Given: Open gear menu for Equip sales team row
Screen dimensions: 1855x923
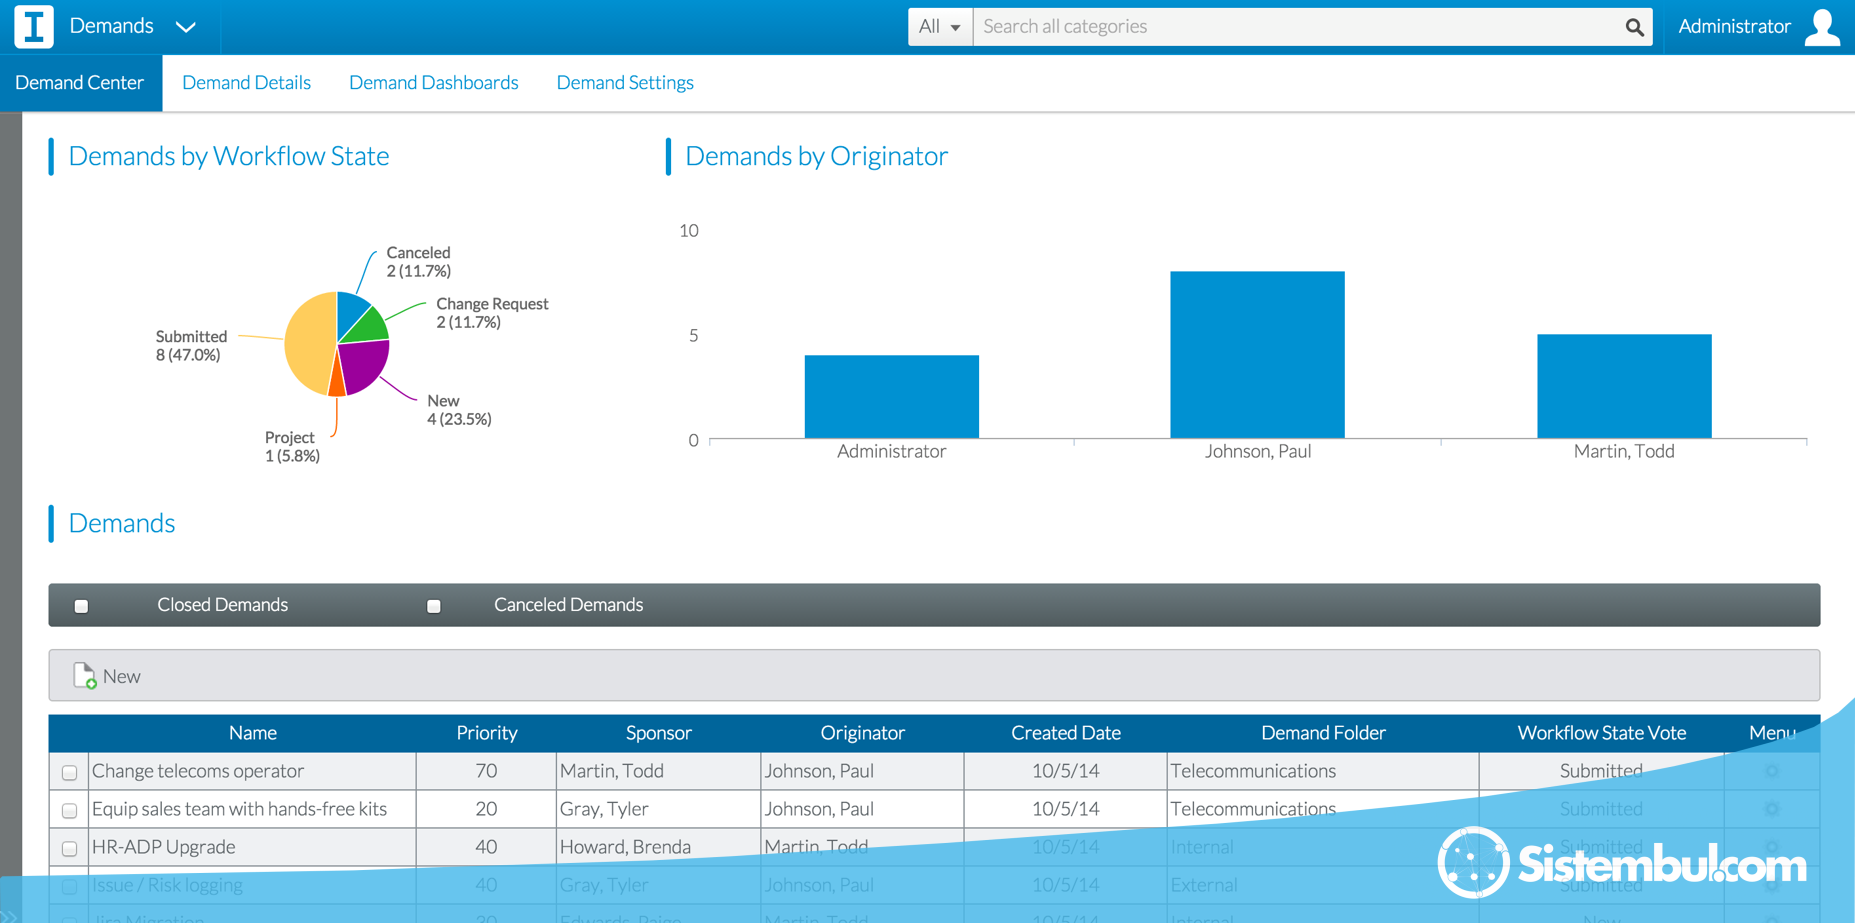Looking at the screenshot, I should [1771, 809].
